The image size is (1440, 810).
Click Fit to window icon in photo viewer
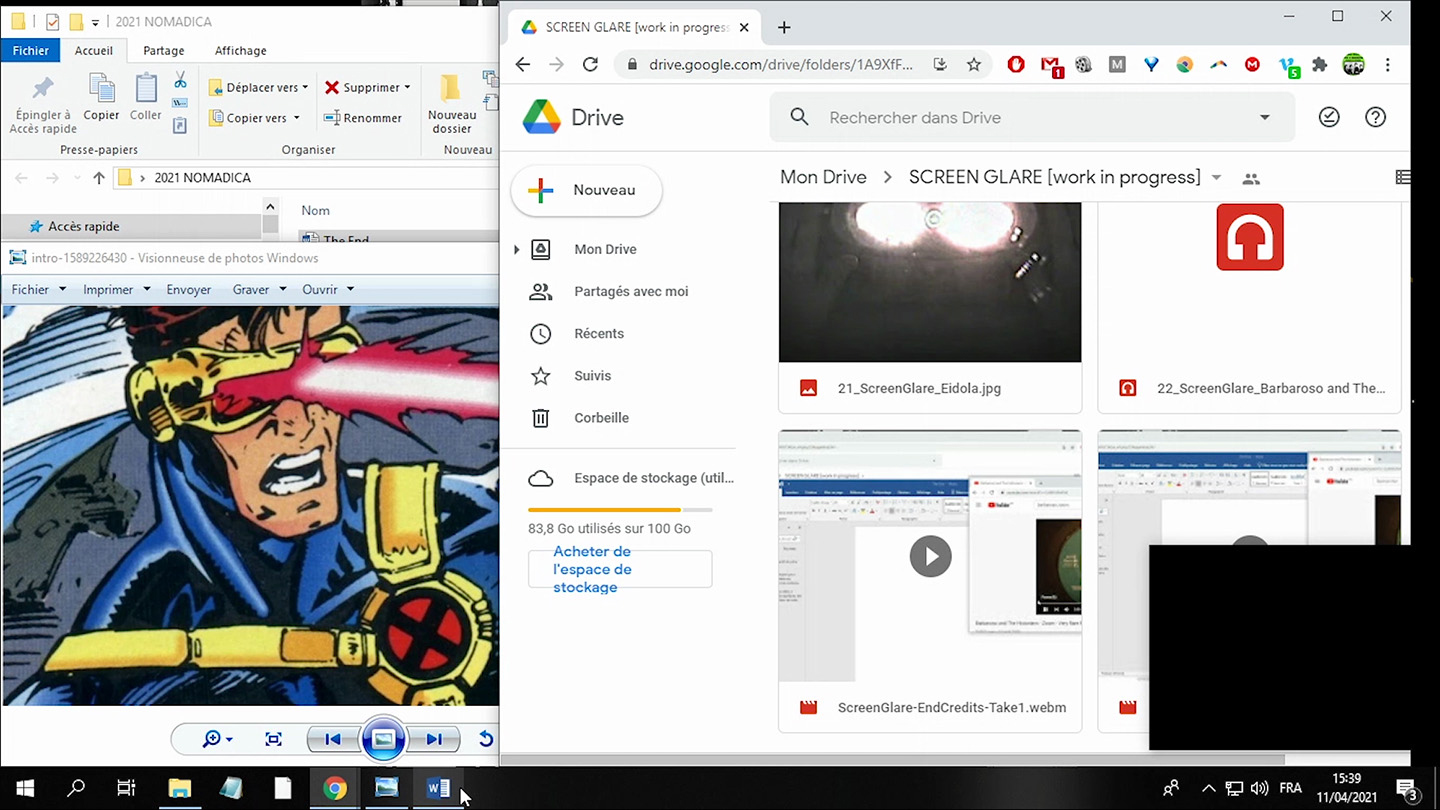click(273, 739)
